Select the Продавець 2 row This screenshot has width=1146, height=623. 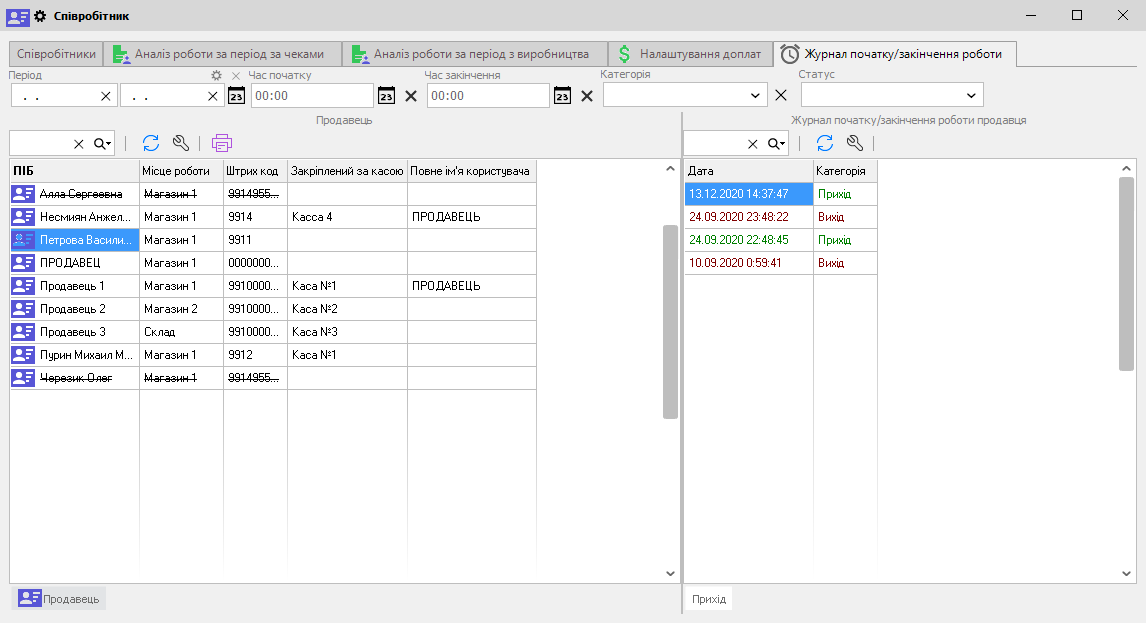point(73,309)
